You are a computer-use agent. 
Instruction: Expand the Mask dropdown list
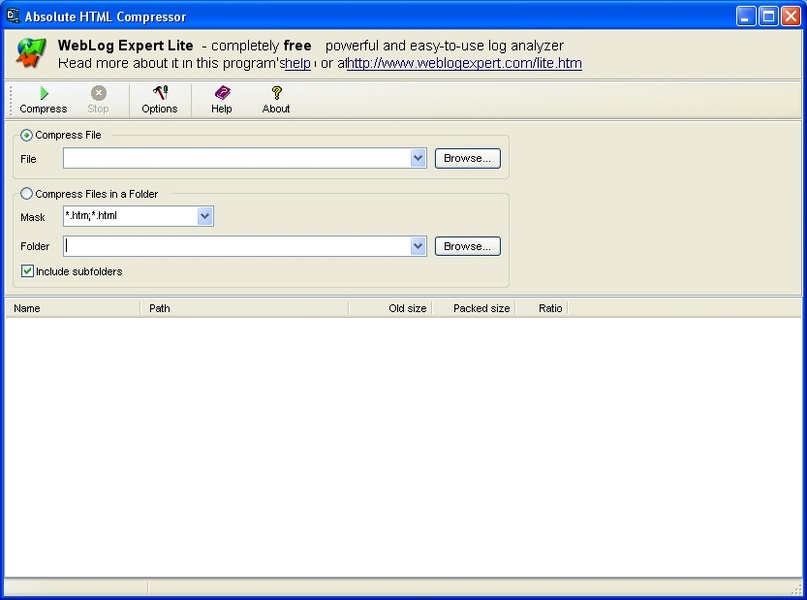[x=205, y=216]
